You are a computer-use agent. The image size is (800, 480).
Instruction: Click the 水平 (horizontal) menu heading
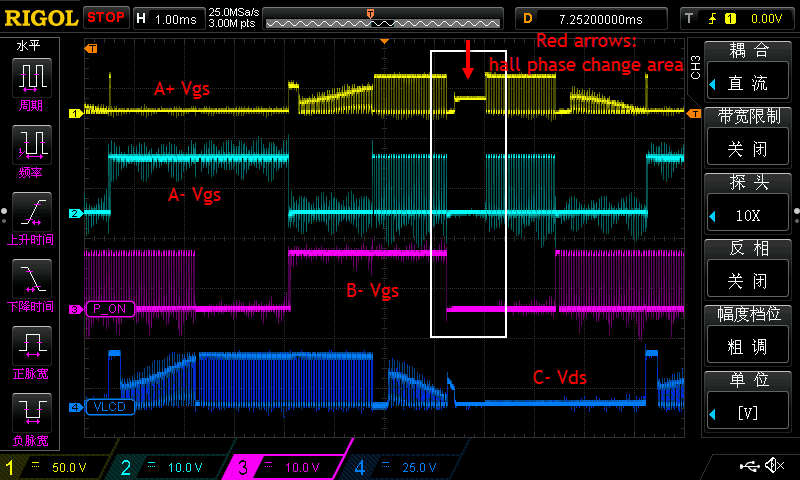click(x=29, y=46)
